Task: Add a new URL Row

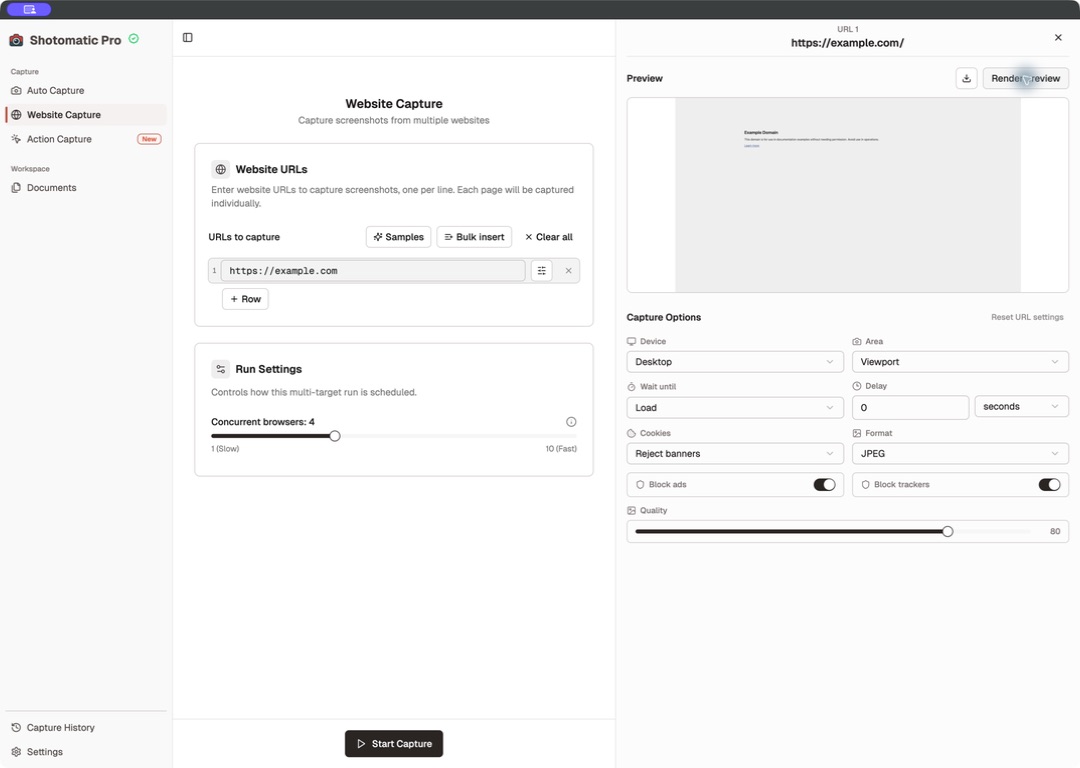Action: (x=245, y=299)
